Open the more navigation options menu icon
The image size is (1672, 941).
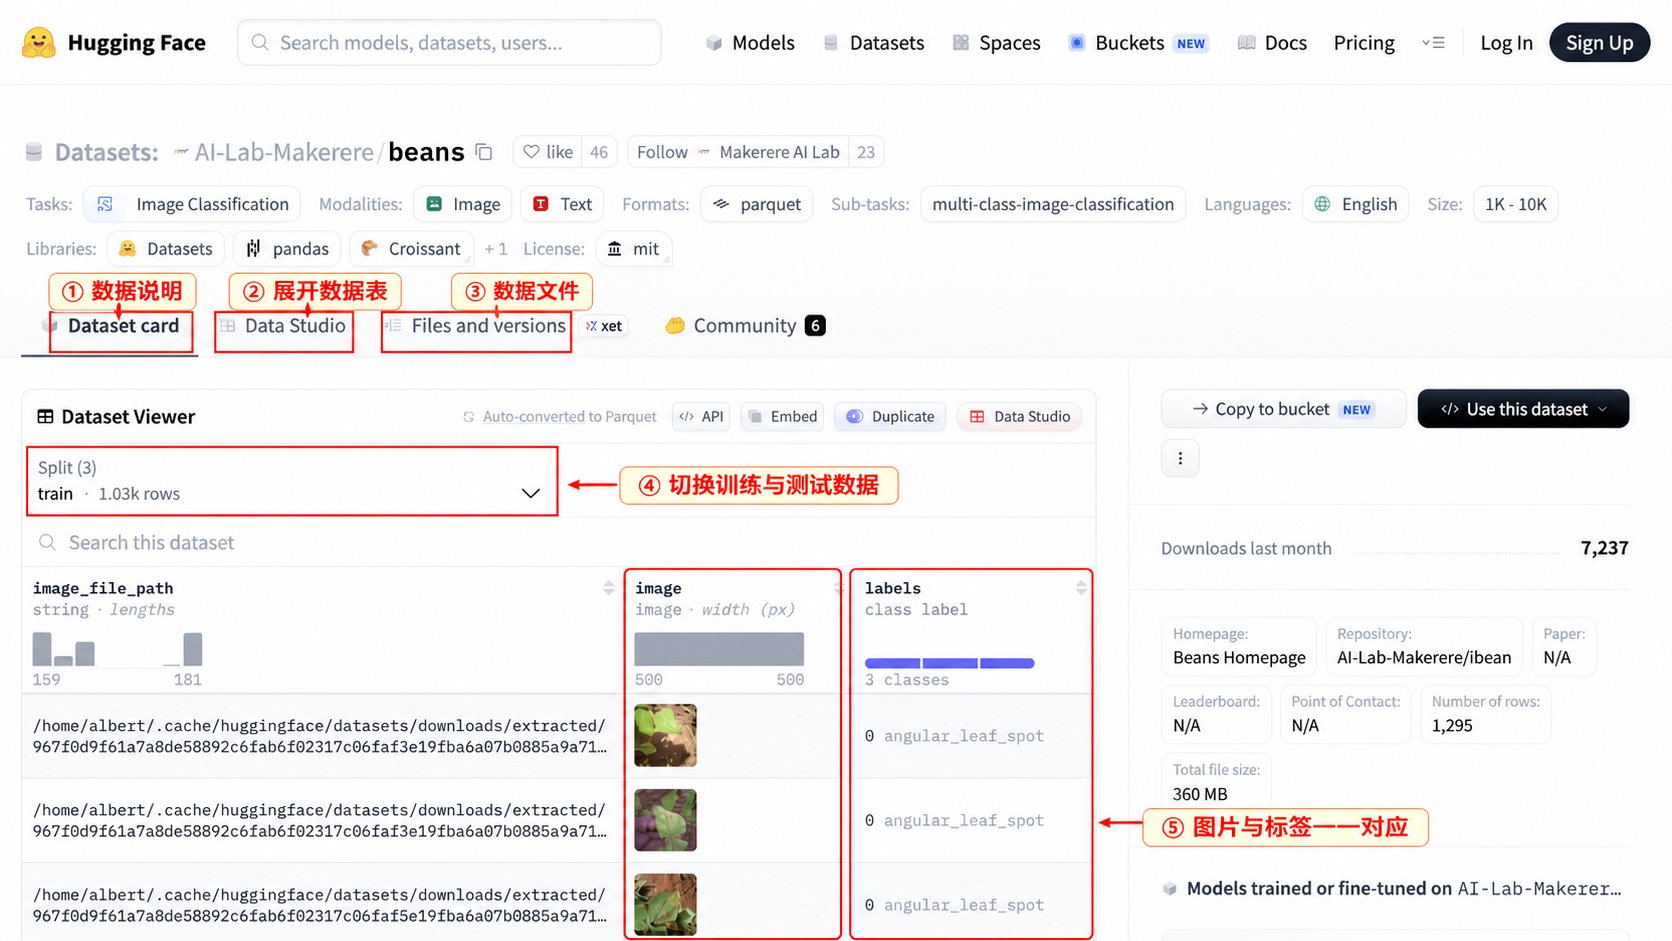(1433, 43)
